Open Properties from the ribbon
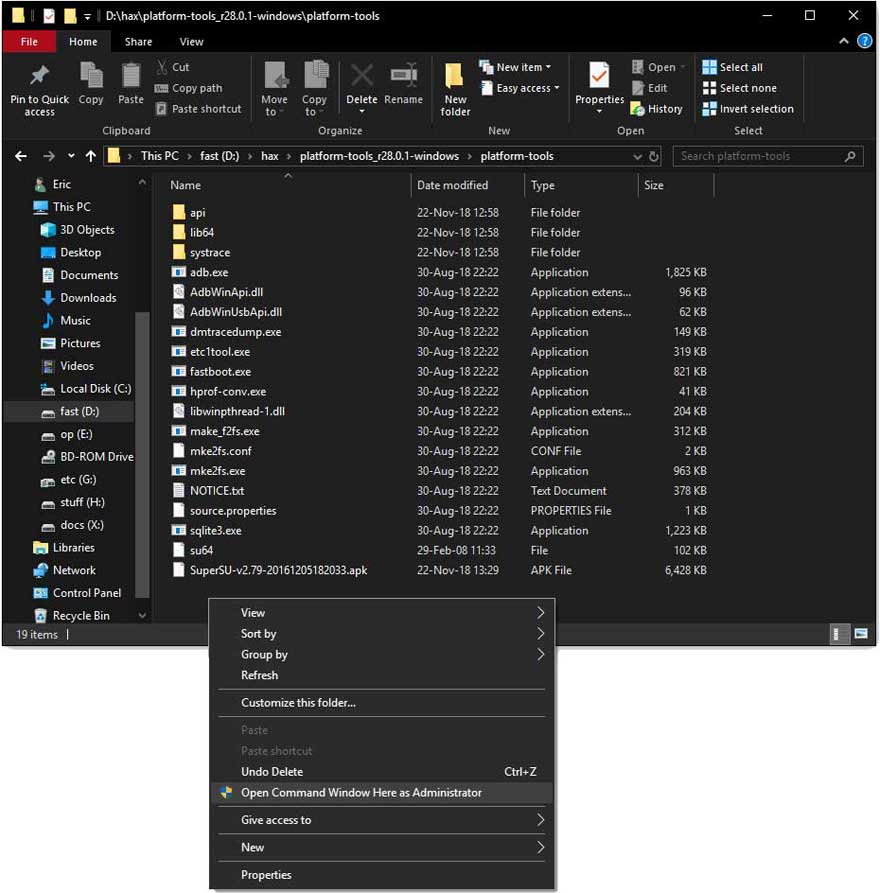Viewport: 880px width, 893px height. pos(599,87)
